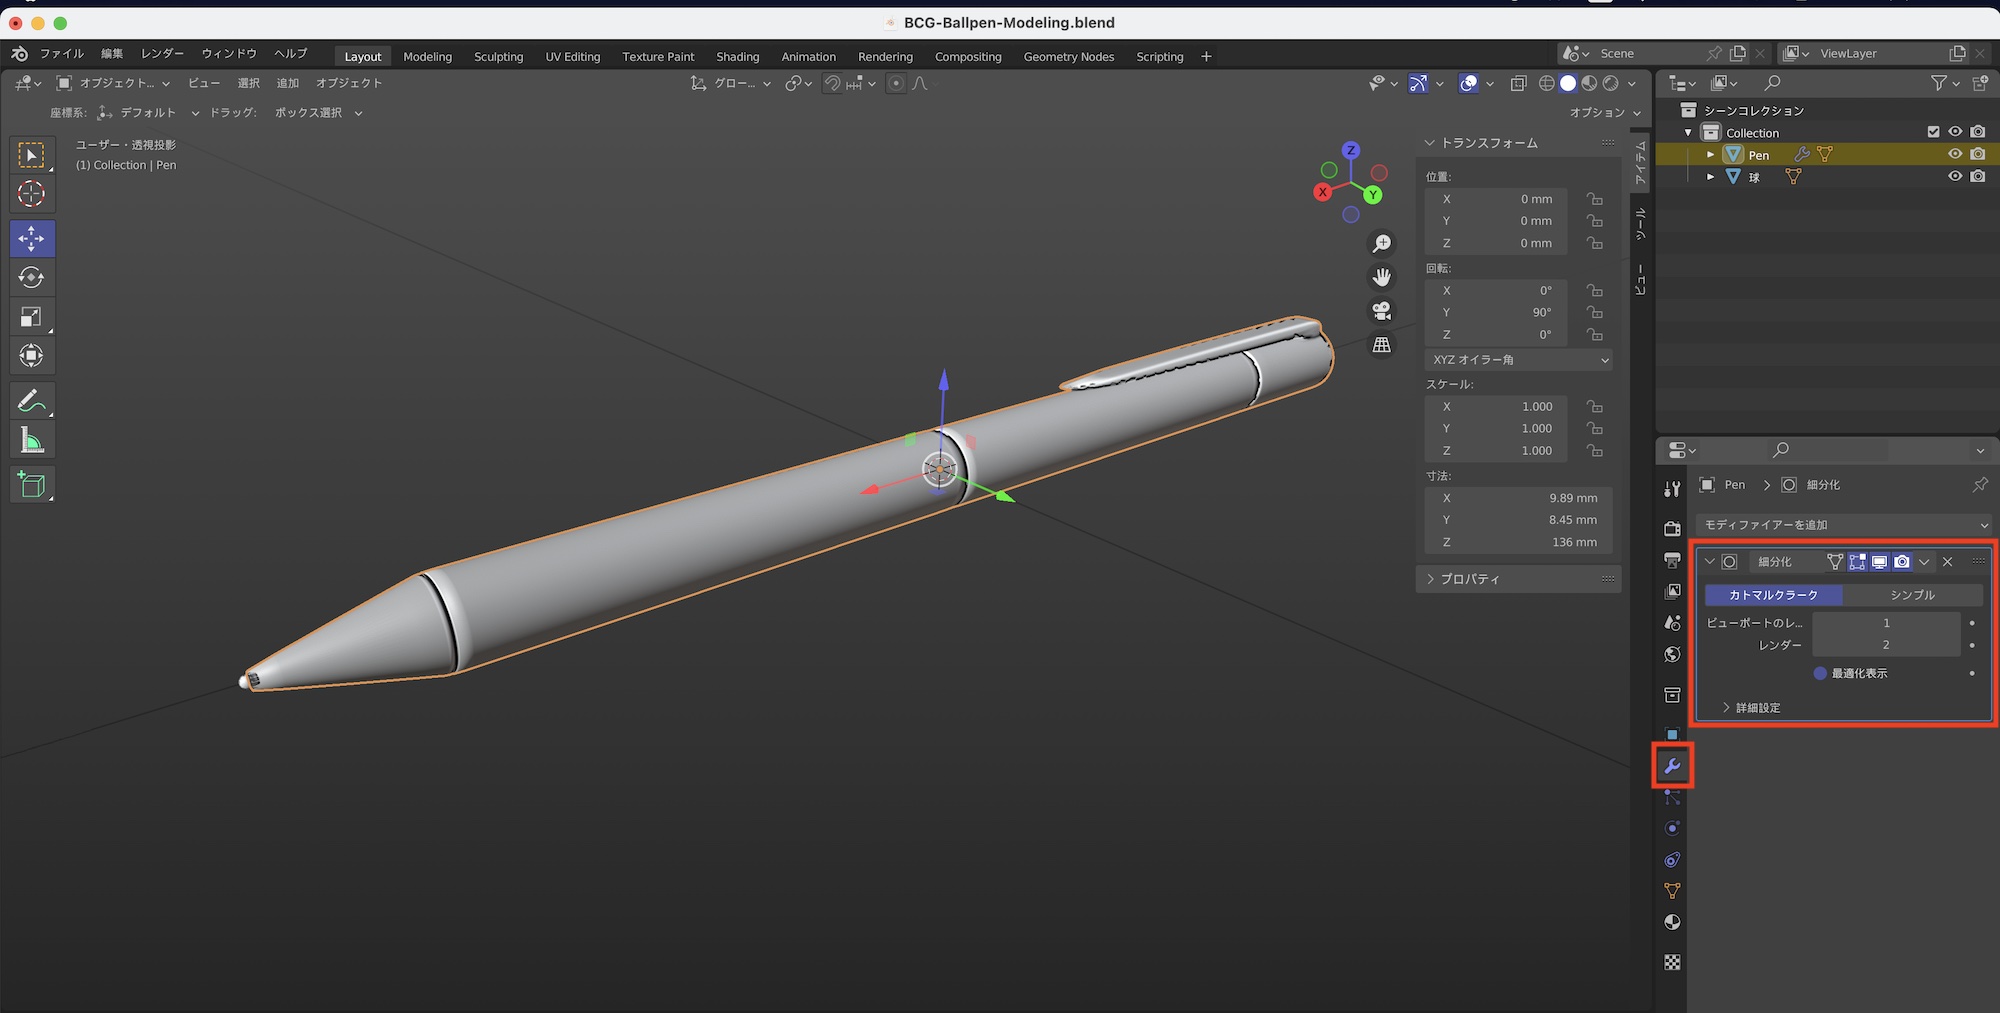The width and height of the screenshot is (2000, 1013).
Task: Click the Add Cube tool icon
Action: pos(31,485)
